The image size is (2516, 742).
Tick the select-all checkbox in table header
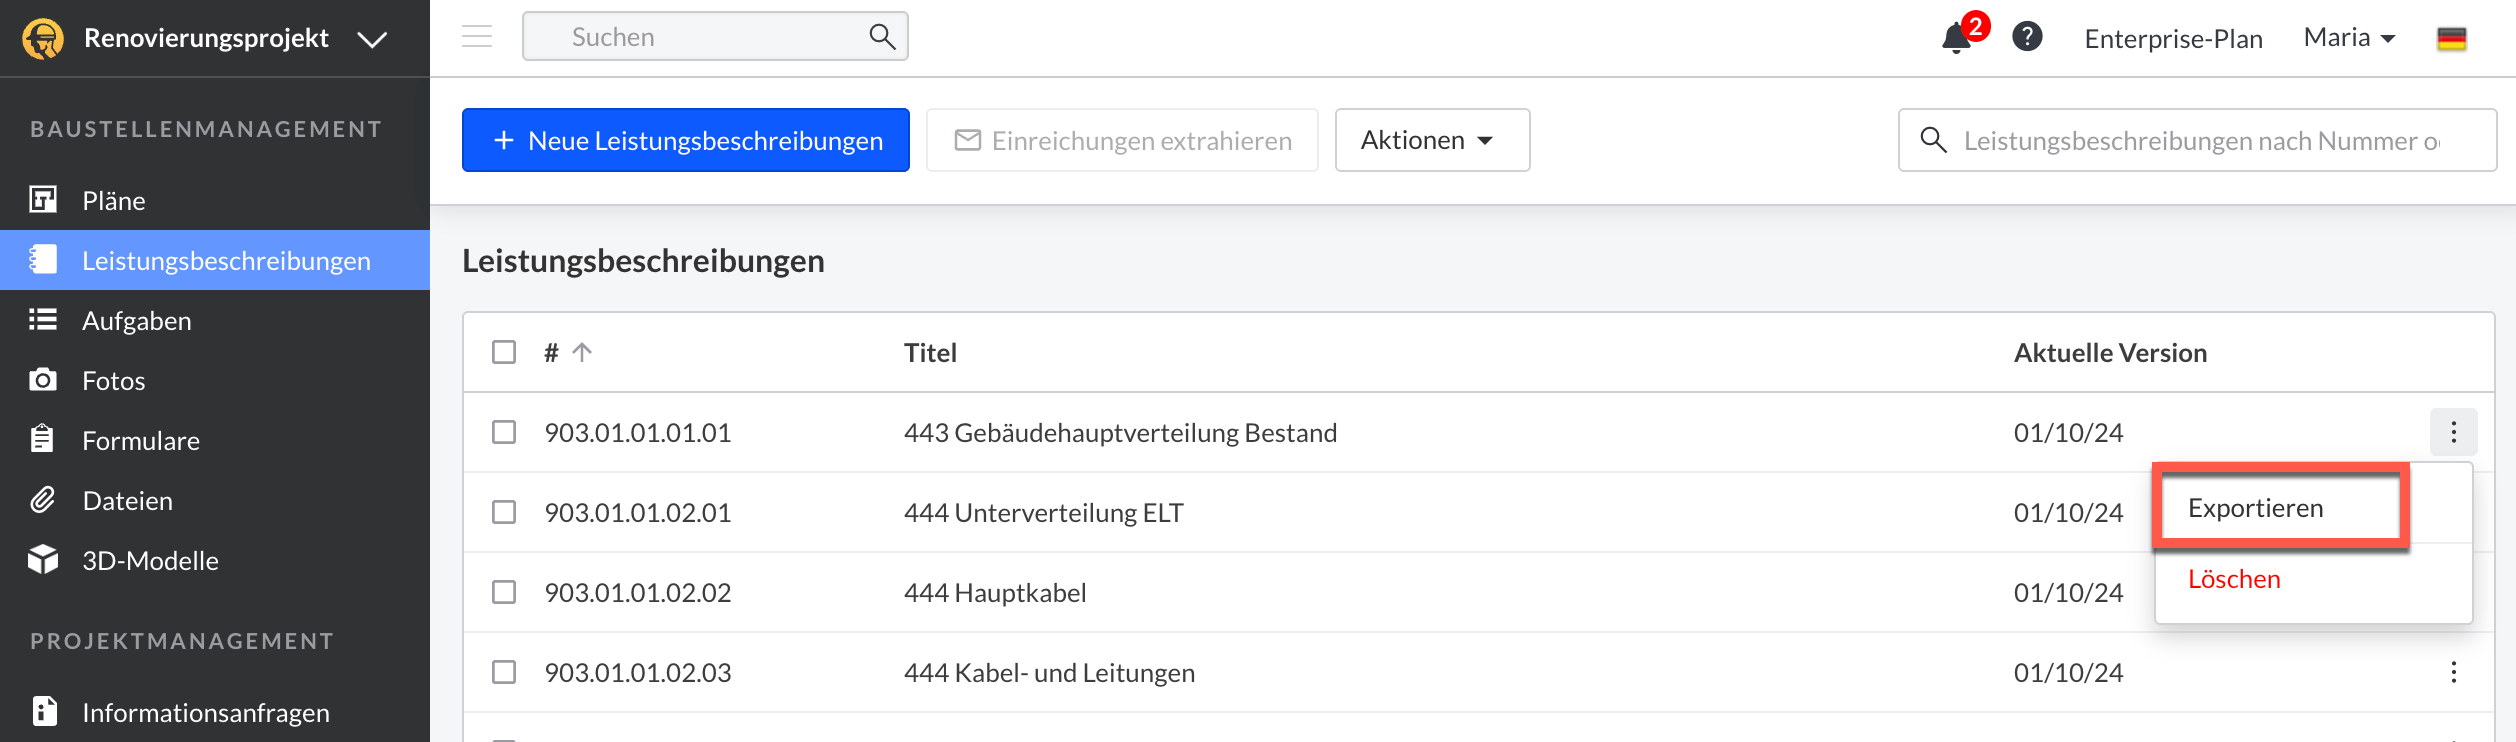tap(504, 352)
